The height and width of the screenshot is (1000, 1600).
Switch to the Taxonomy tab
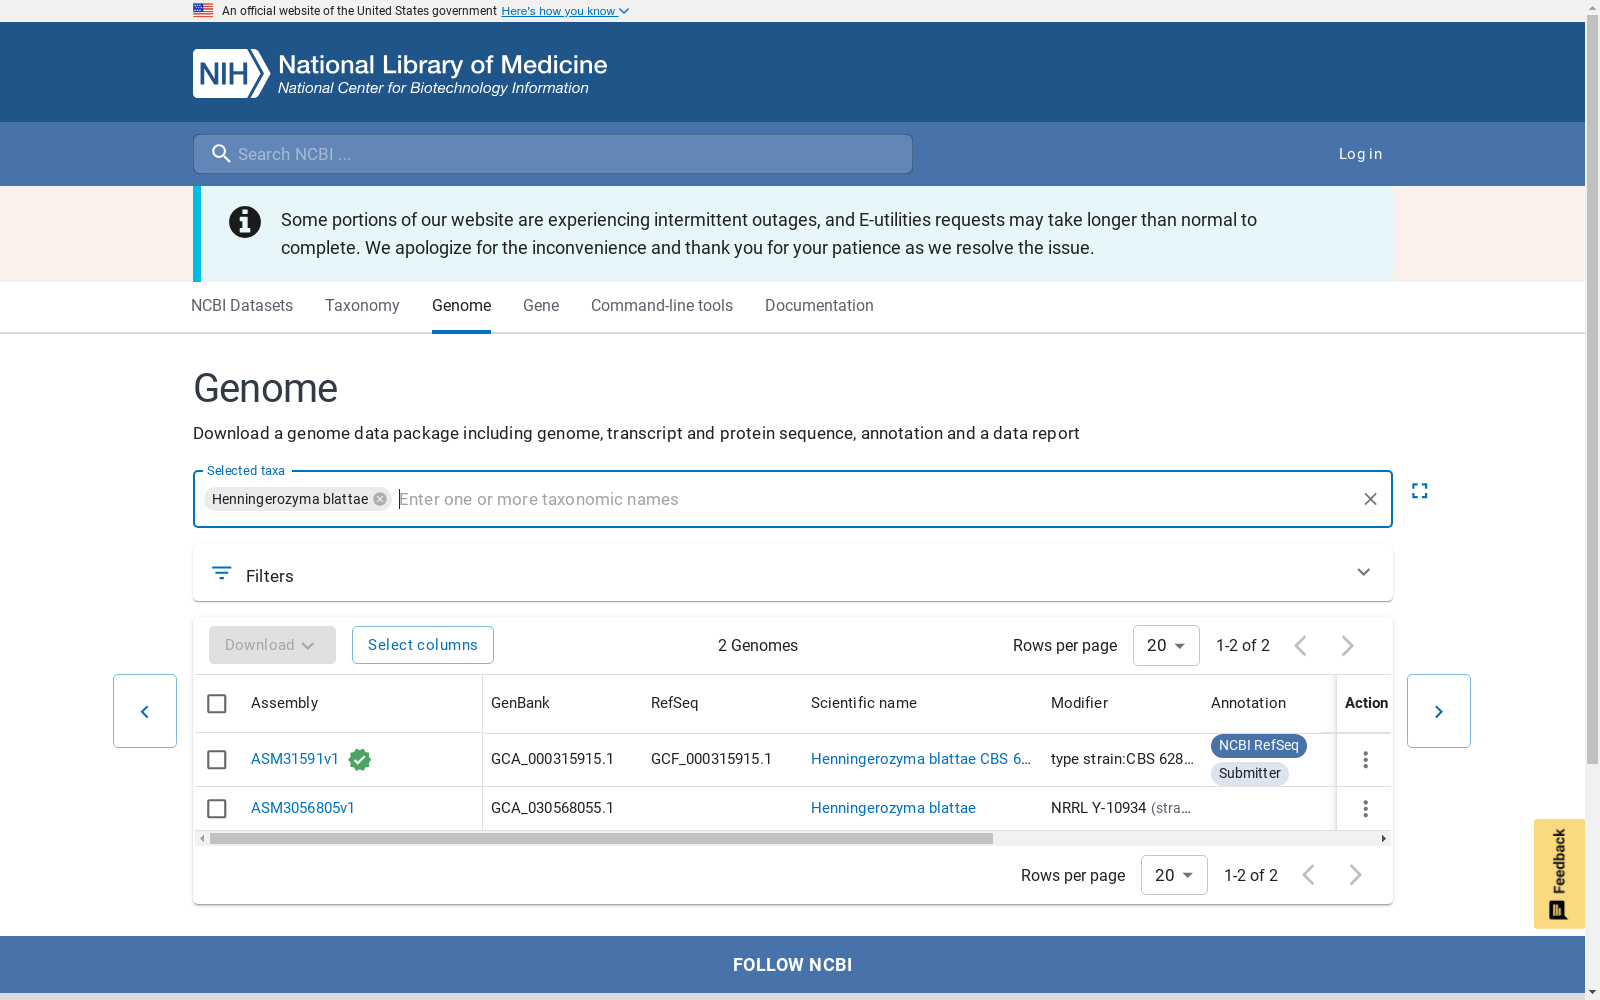coord(362,306)
